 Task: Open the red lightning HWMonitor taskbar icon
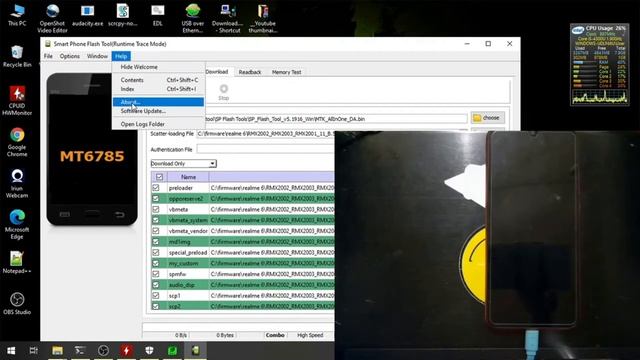pyautogui.click(x=126, y=351)
